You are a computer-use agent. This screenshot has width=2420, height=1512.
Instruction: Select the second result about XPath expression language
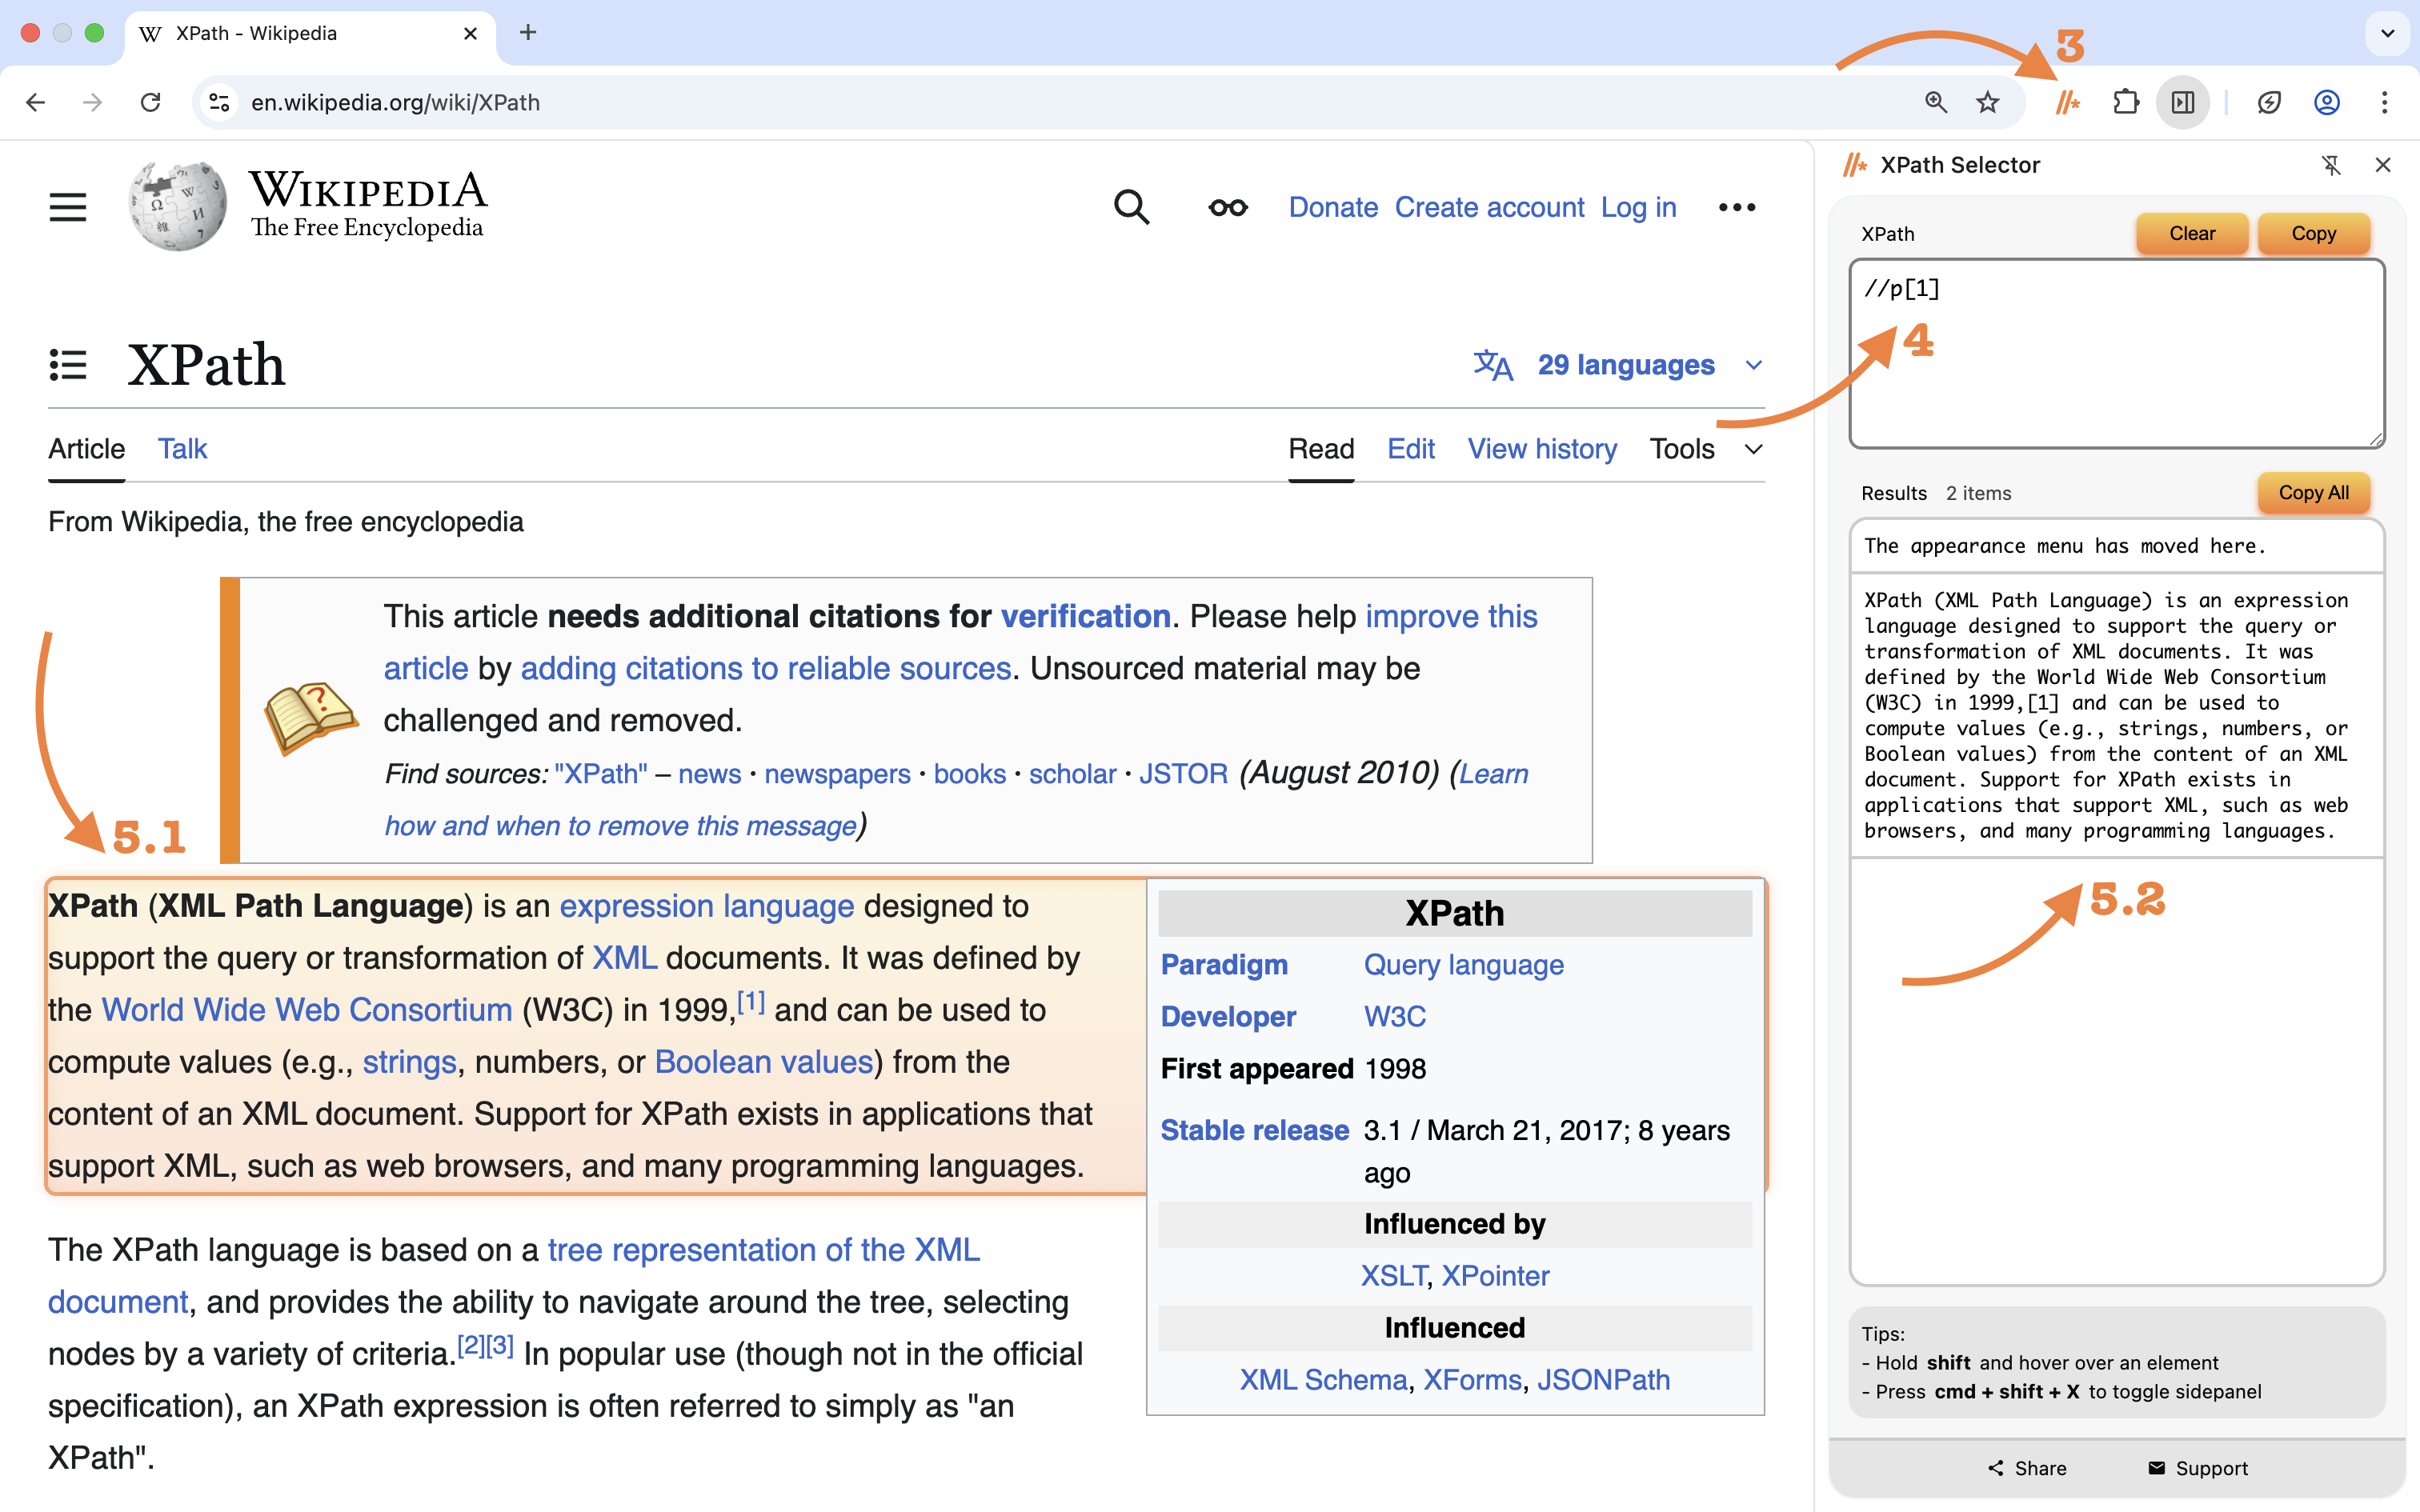click(x=2117, y=715)
